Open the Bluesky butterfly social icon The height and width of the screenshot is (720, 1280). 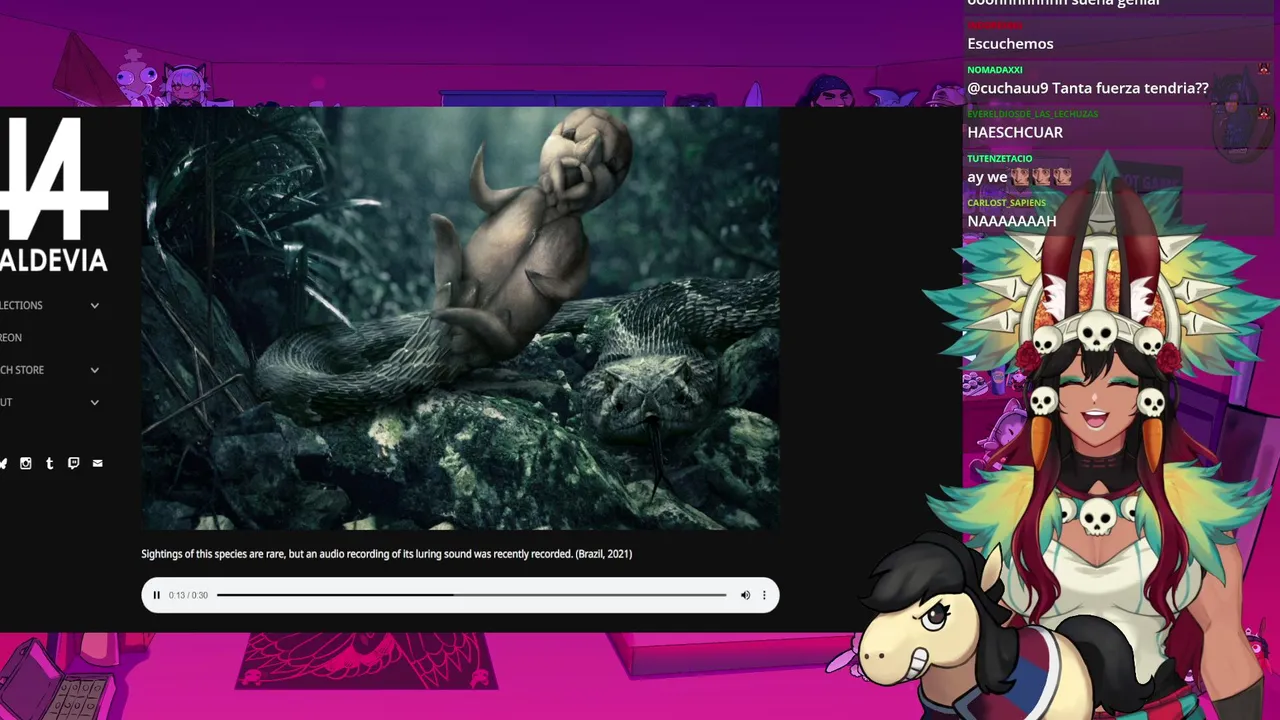click(x=3, y=463)
